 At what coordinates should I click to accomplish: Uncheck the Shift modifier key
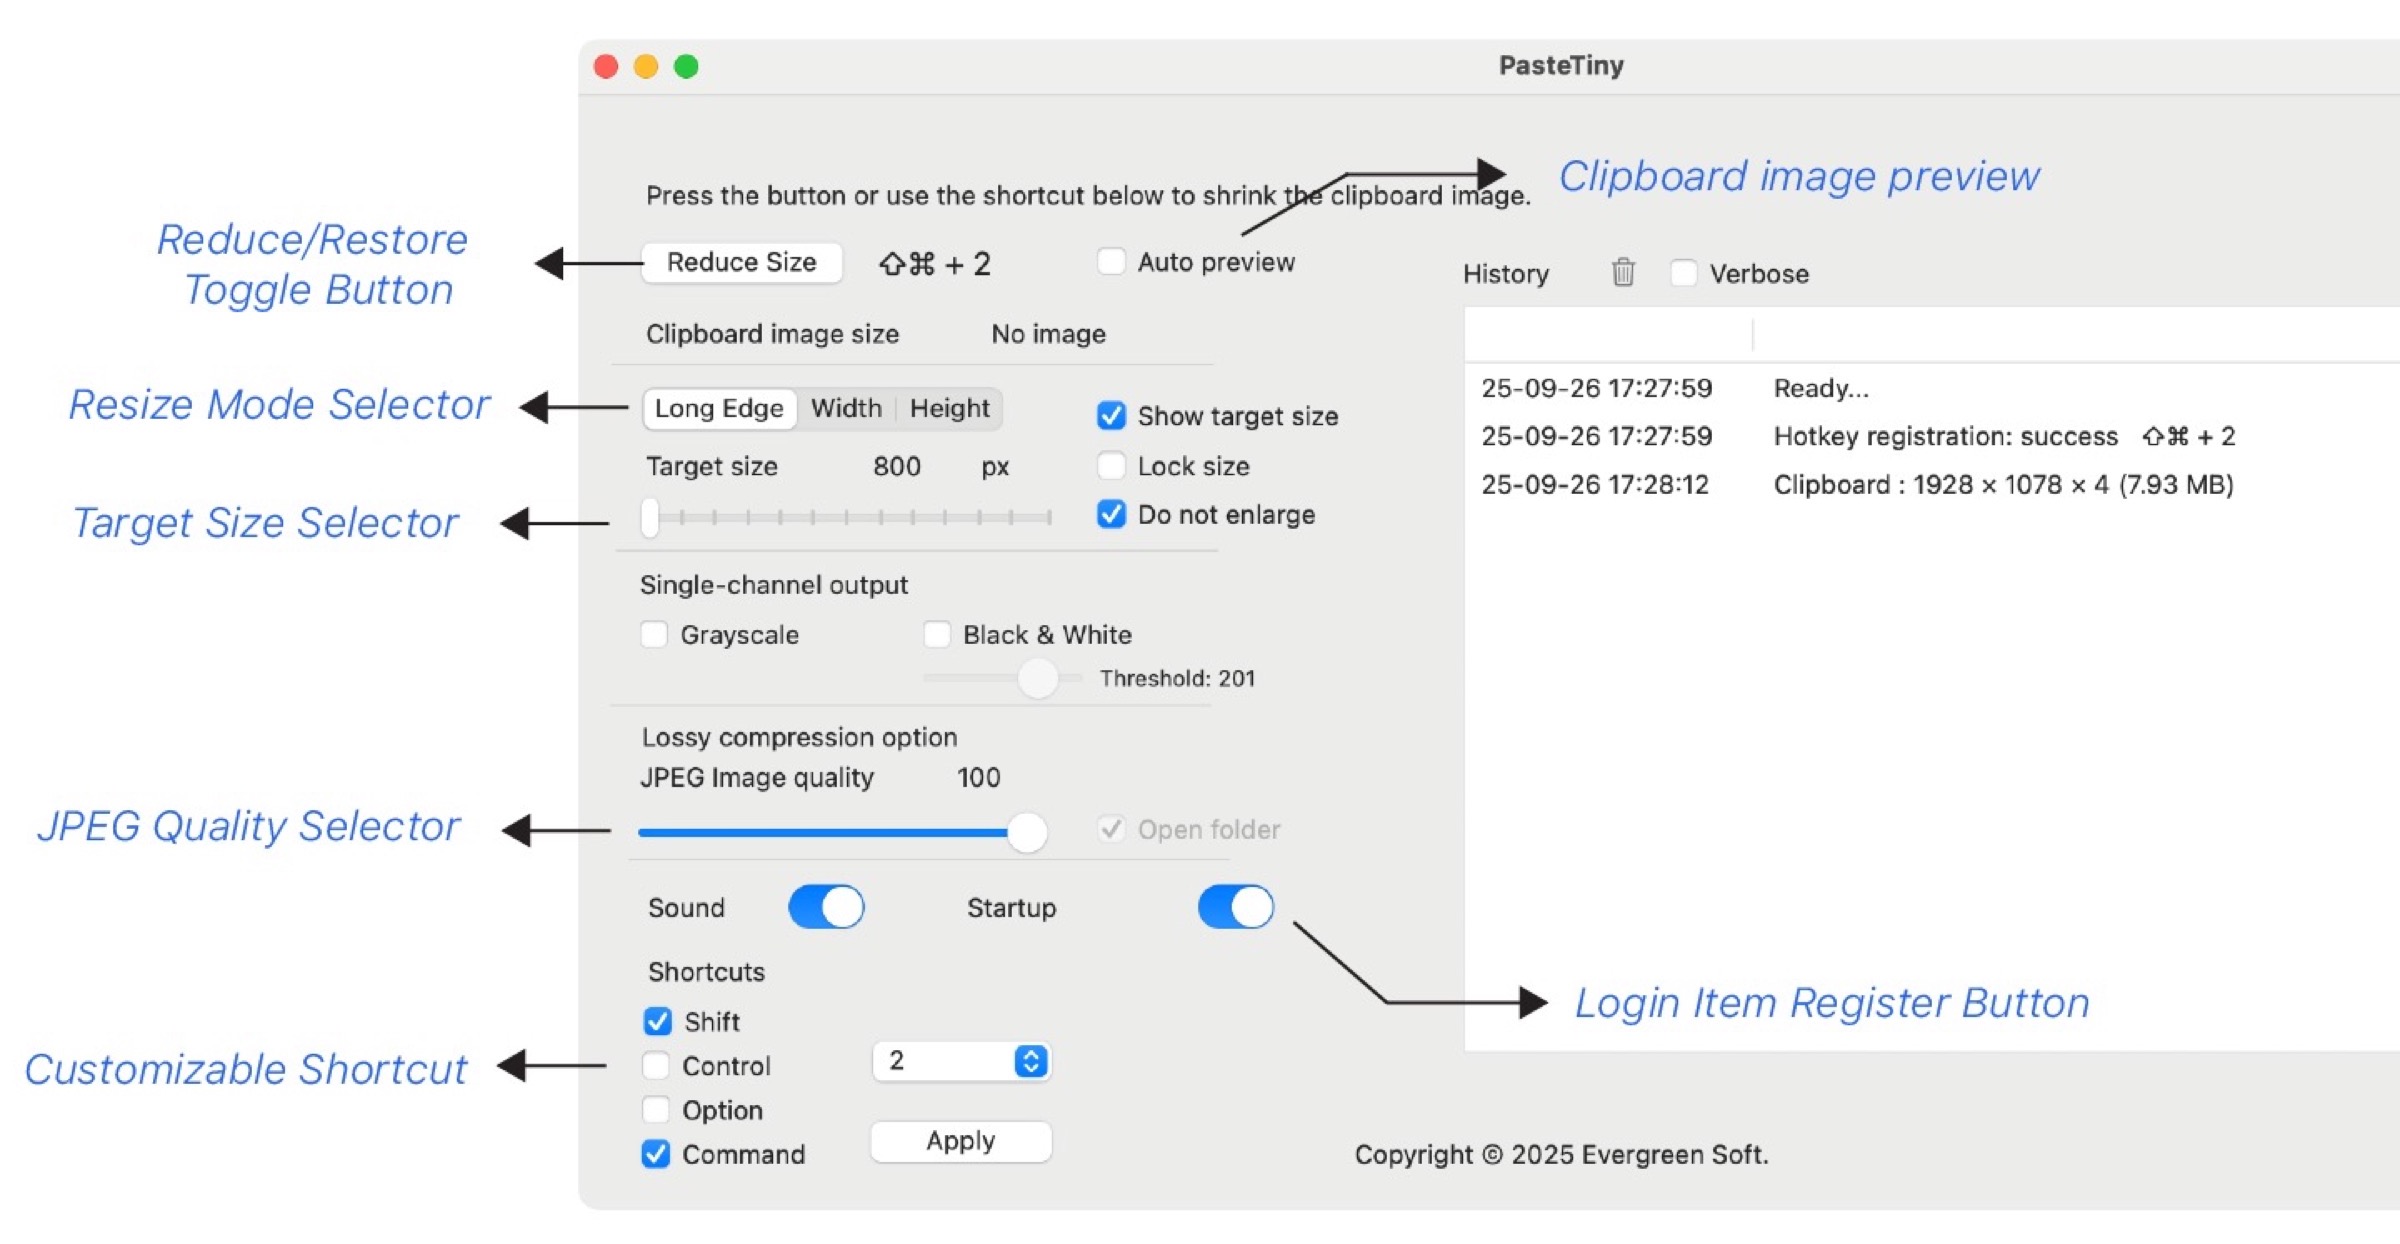pos(656,1021)
